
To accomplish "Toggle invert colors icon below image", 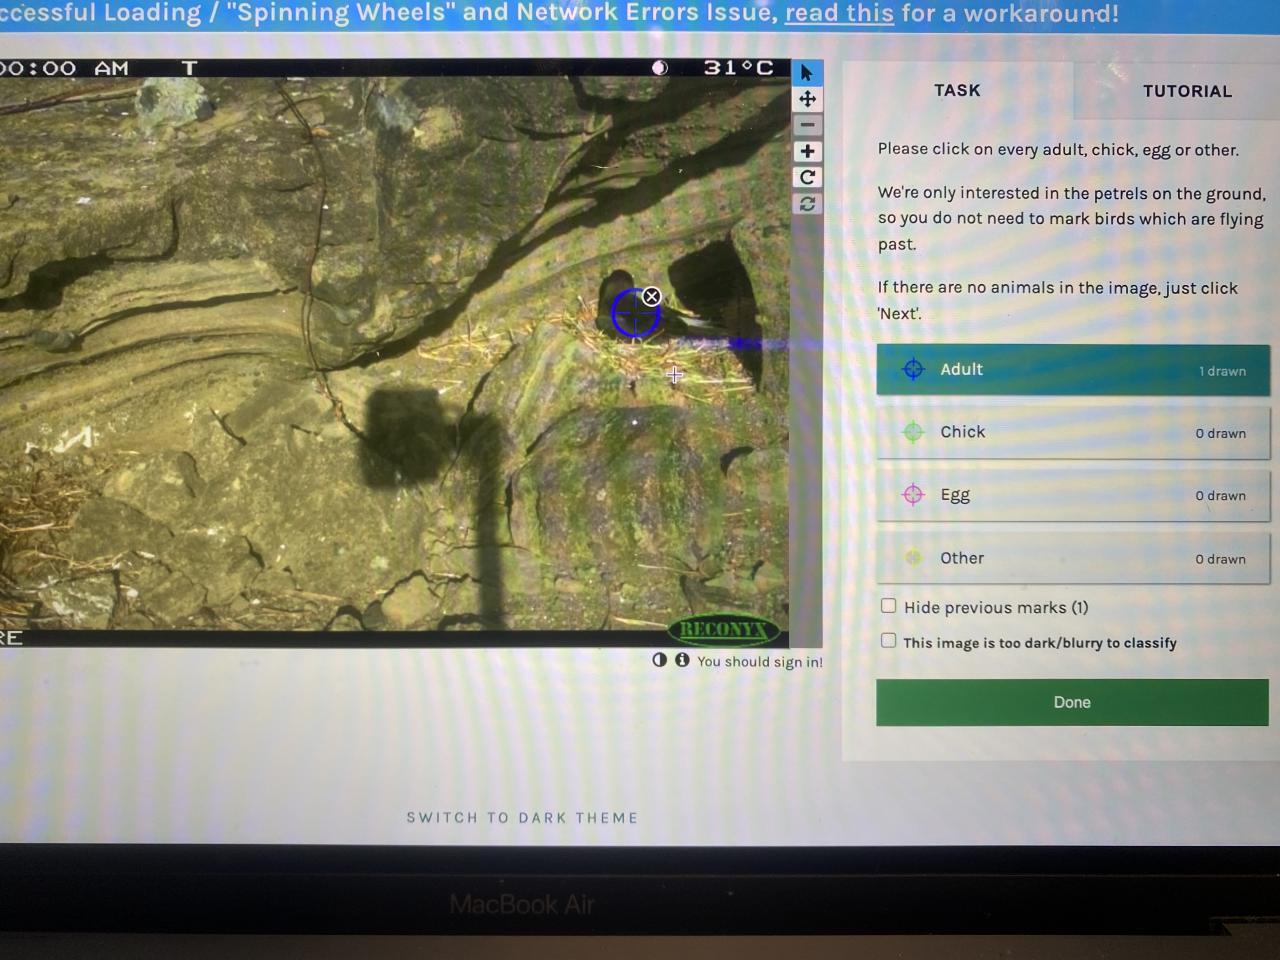I will [x=659, y=660].
